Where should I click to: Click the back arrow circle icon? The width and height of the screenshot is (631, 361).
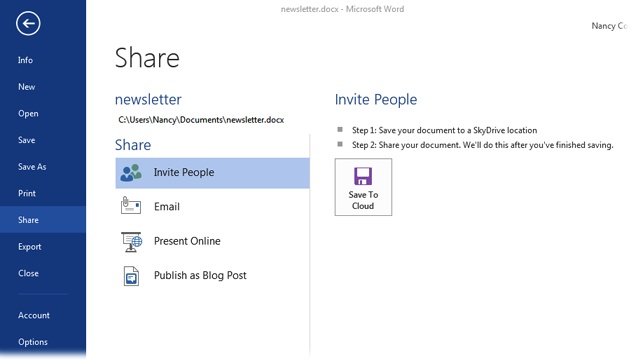tap(28, 24)
